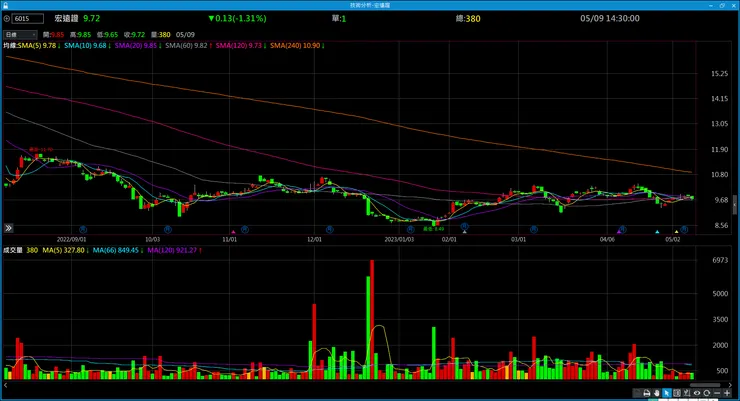Viewport: 740px width, 401px height.
Task: Click the circular event marker near 04/06
Action: tap(622, 229)
